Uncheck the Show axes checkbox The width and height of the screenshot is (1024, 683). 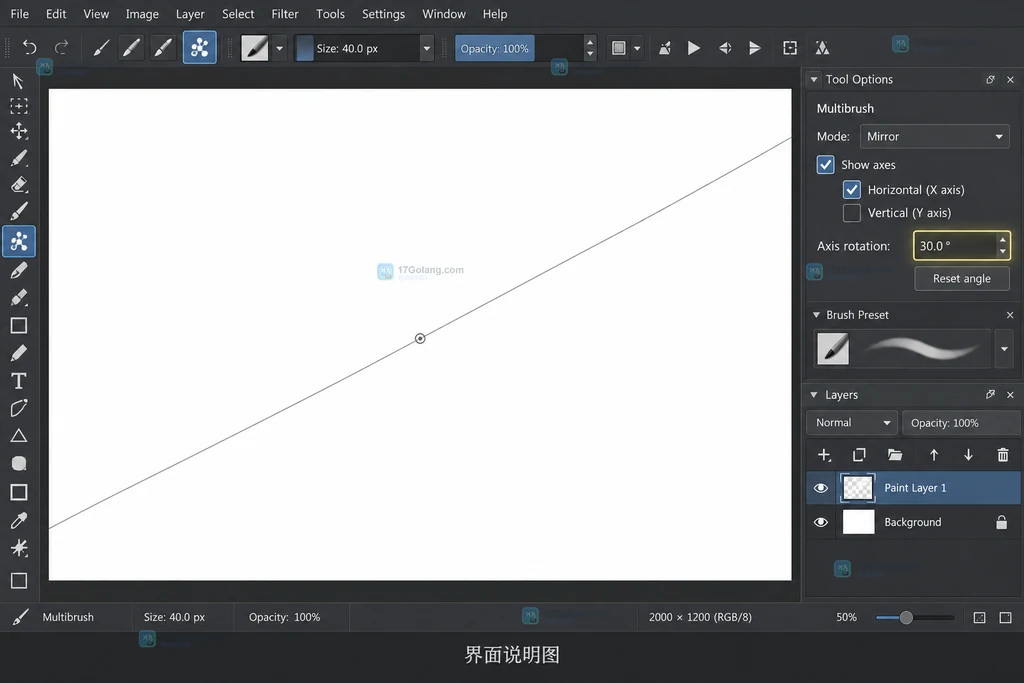(825, 165)
